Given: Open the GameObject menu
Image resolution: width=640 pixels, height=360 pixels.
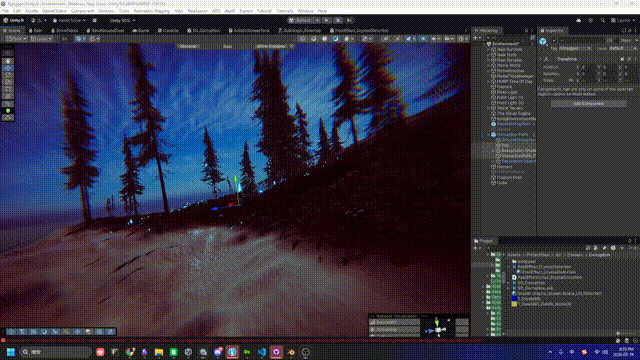Looking at the screenshot, I should [x=54, y=11].
